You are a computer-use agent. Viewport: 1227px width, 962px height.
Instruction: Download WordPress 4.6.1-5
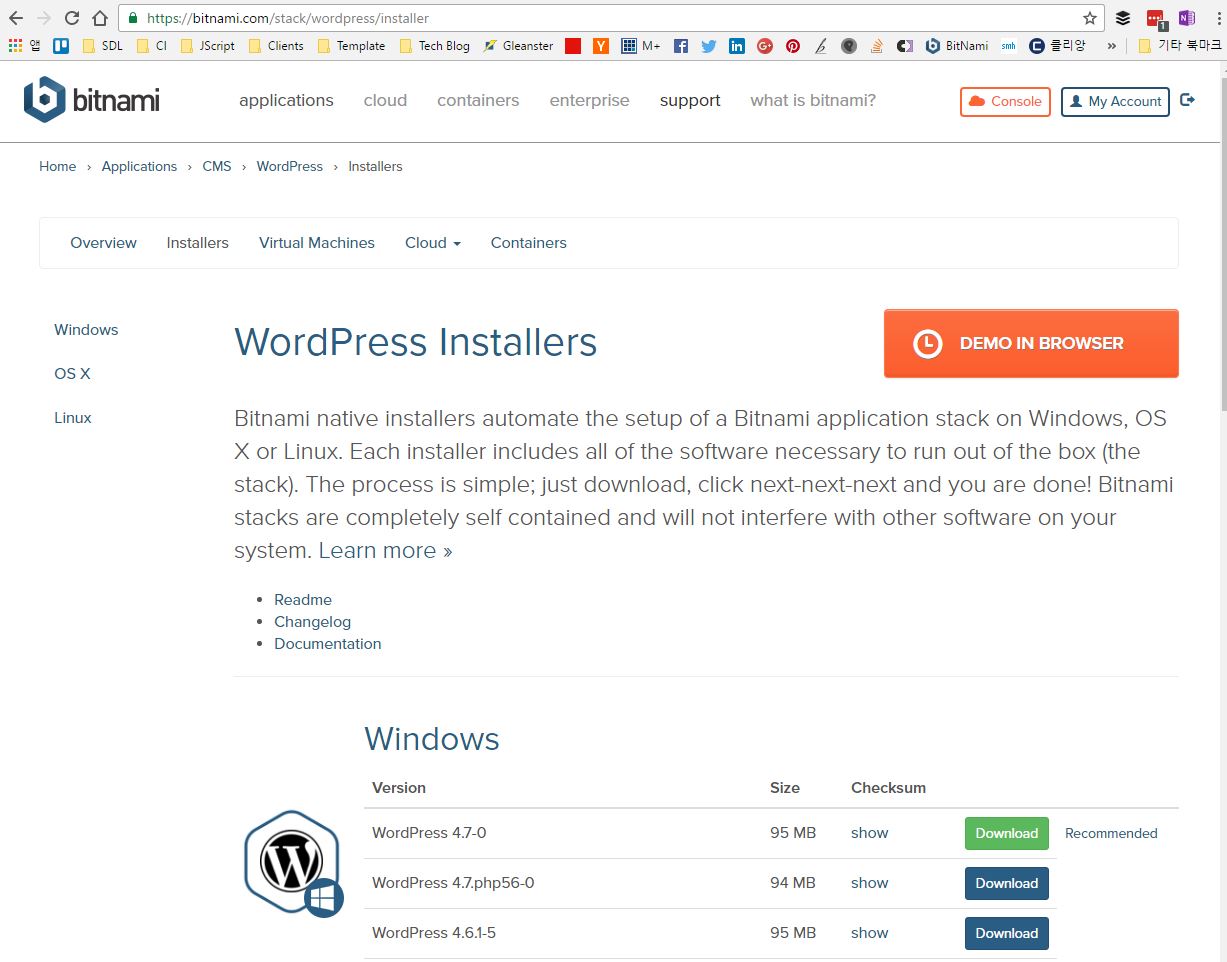coord(1006,933)
